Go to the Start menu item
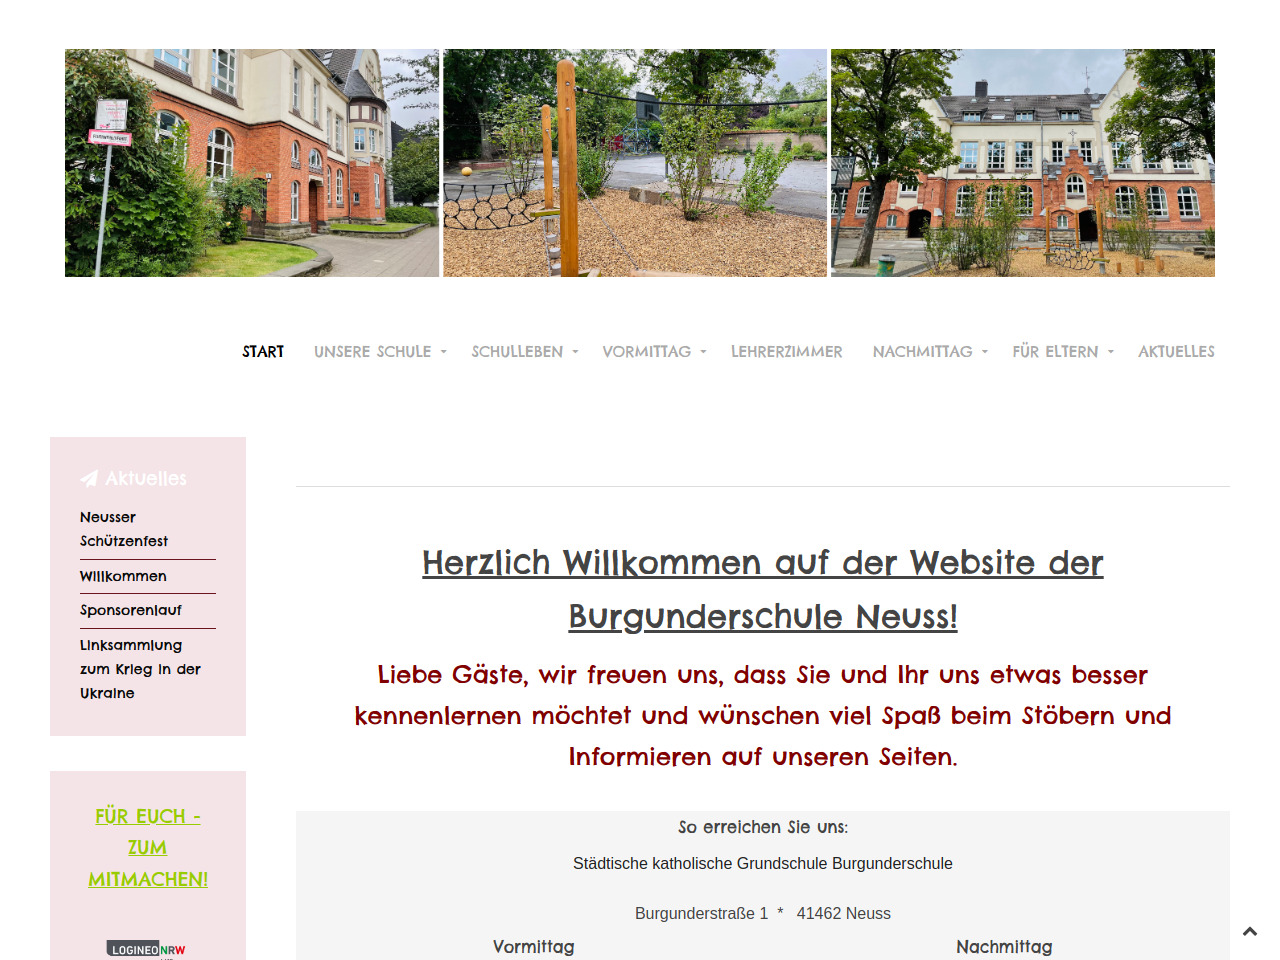This screenshot has height=960, width=1280. coord(263,352)
